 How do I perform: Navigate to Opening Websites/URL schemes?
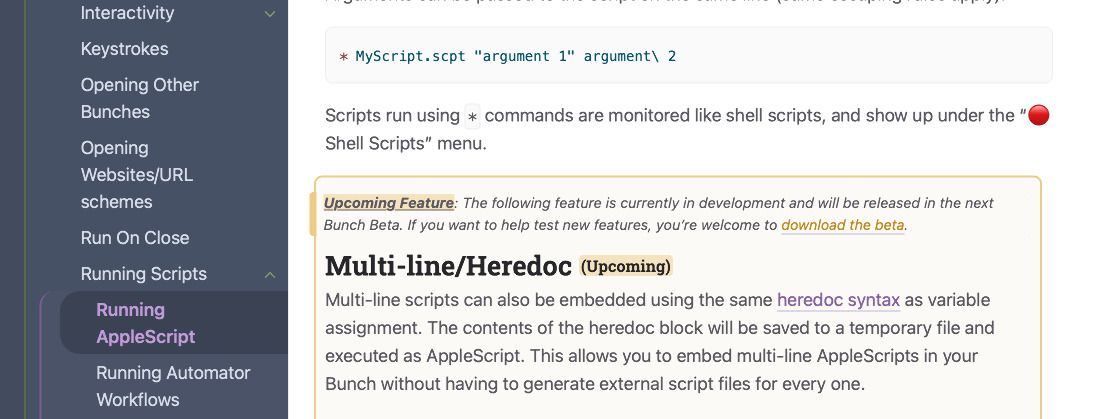[137, 175]
